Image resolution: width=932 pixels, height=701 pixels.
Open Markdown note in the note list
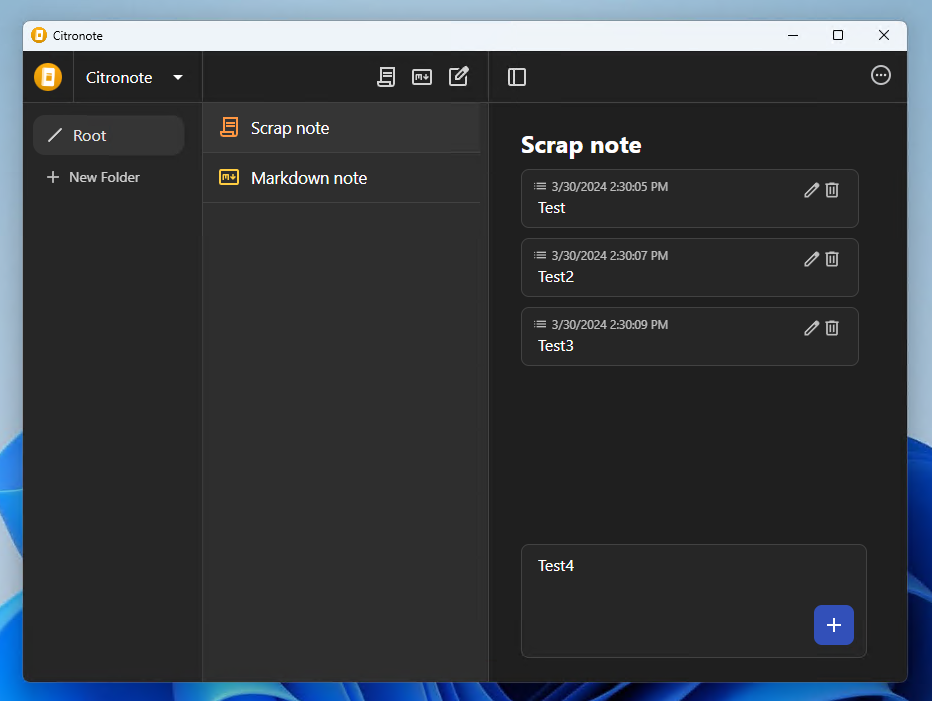pyautogui.click(x=341, y=178)
